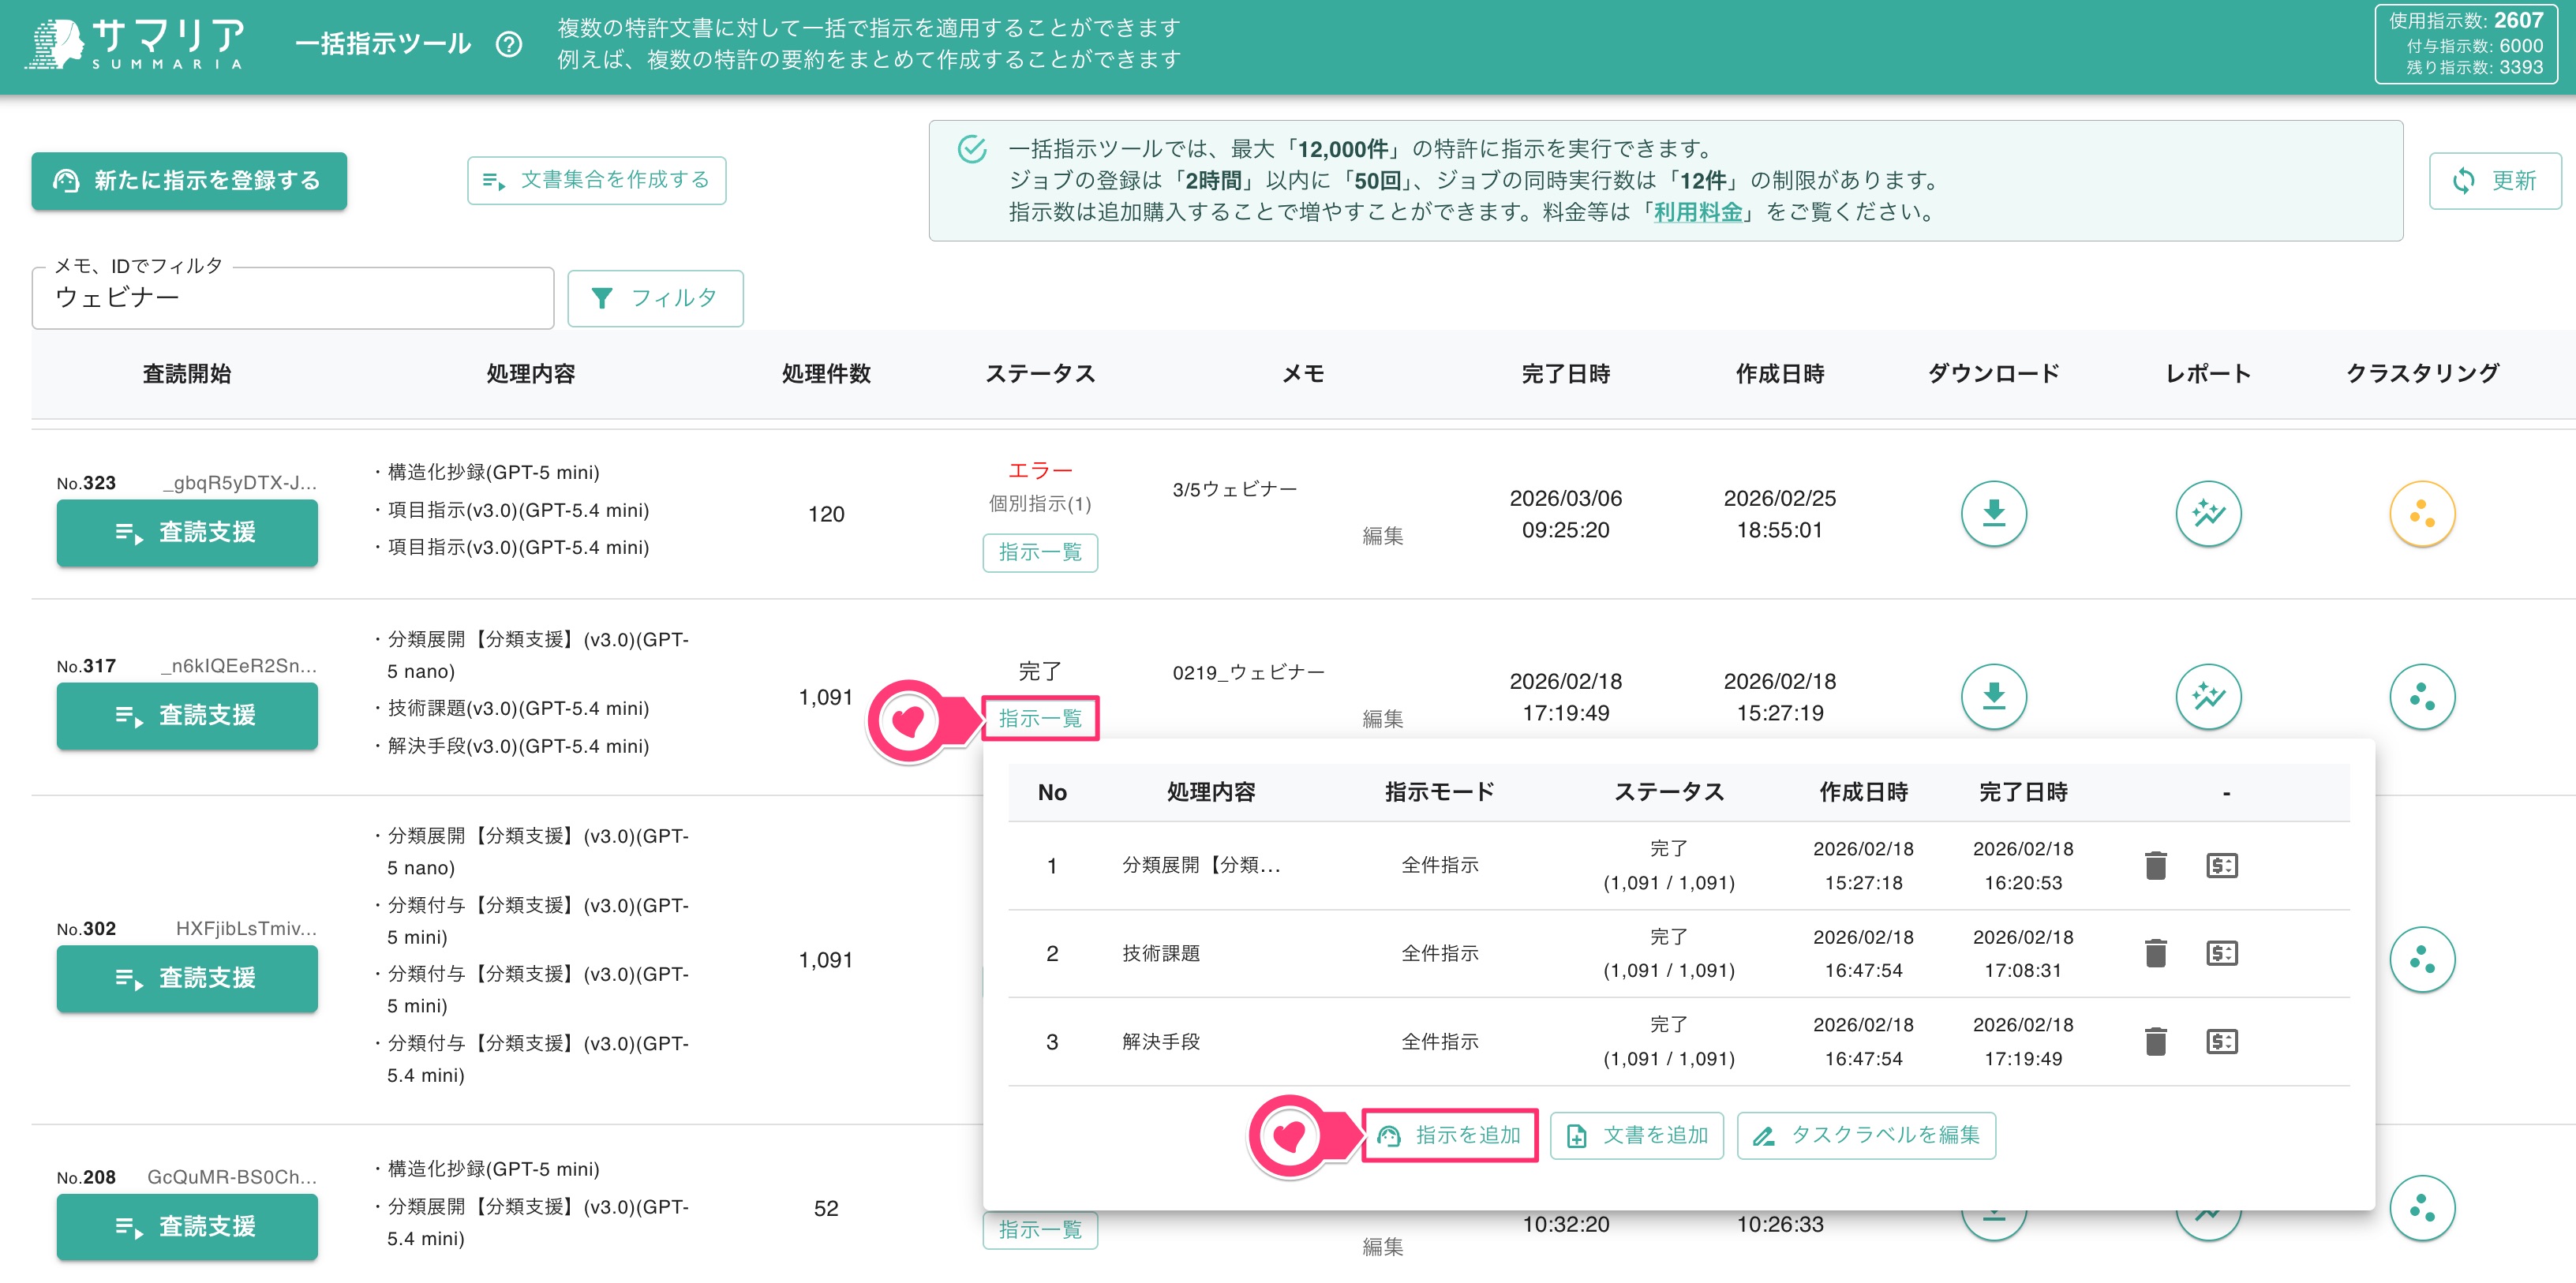
Task: Open 査読支援 for job No.302
Action: point(187,978)
